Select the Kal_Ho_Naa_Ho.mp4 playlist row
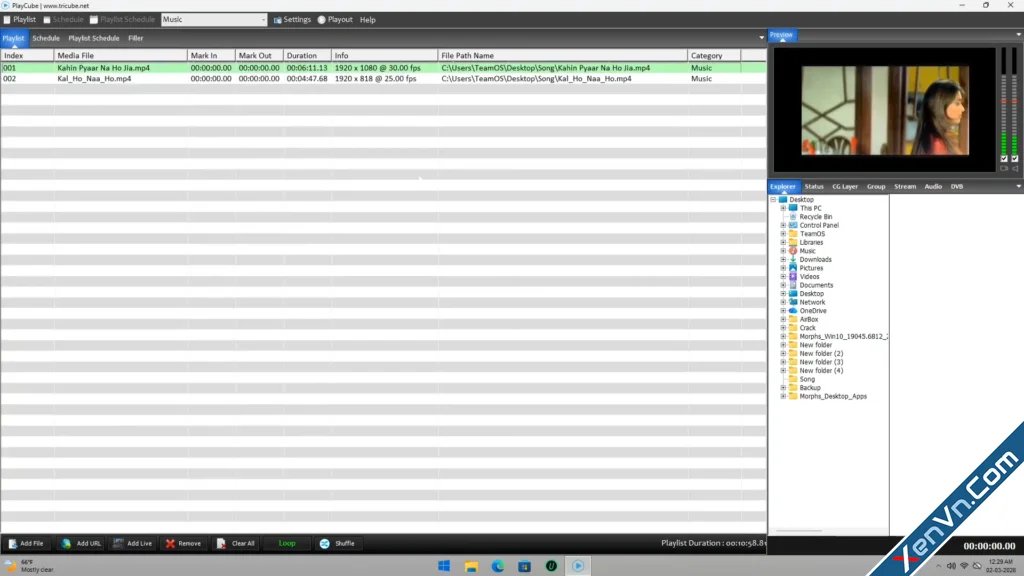Image resolution: width=1024 pixels, height=576 pixels. click(383, 78)
